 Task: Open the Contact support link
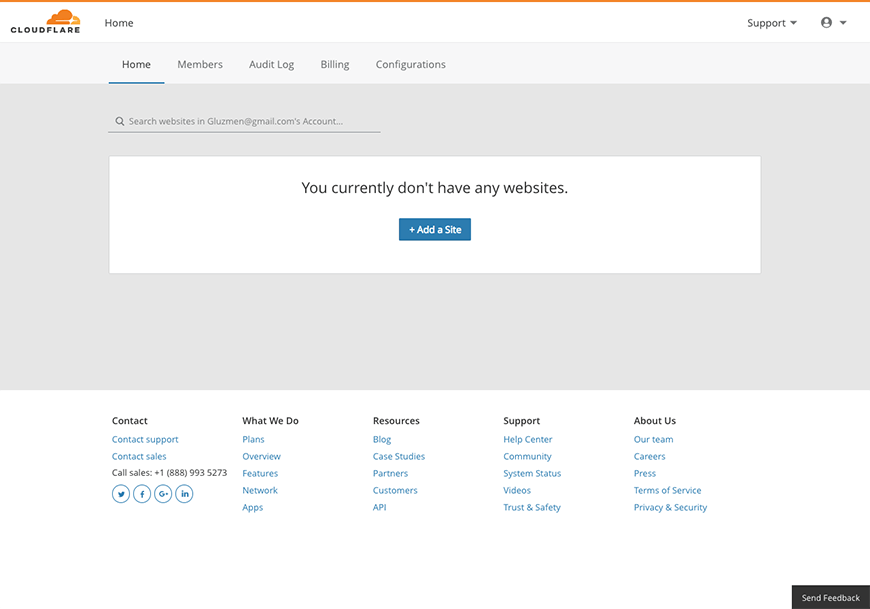tap(145, 439)
